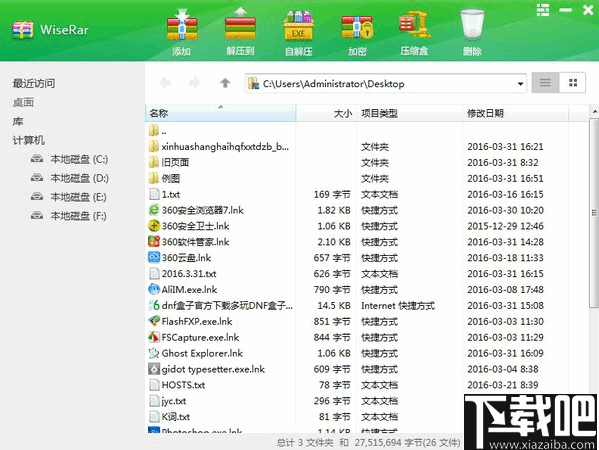Image resolution: width=599 pixels, height=450 pixels.
Task: Go back with the left arrow
Action: (x=165, y=83)
